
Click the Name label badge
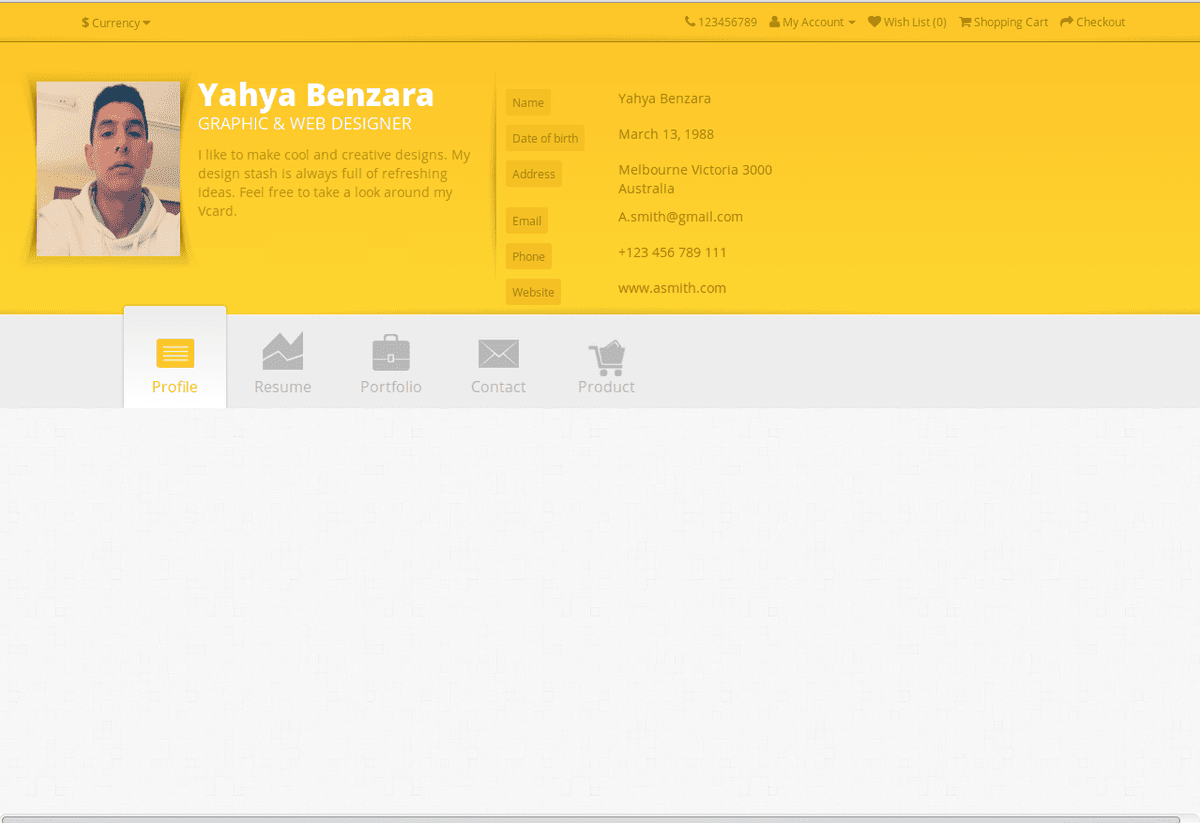pyautogui.click(x=528, y=103)
